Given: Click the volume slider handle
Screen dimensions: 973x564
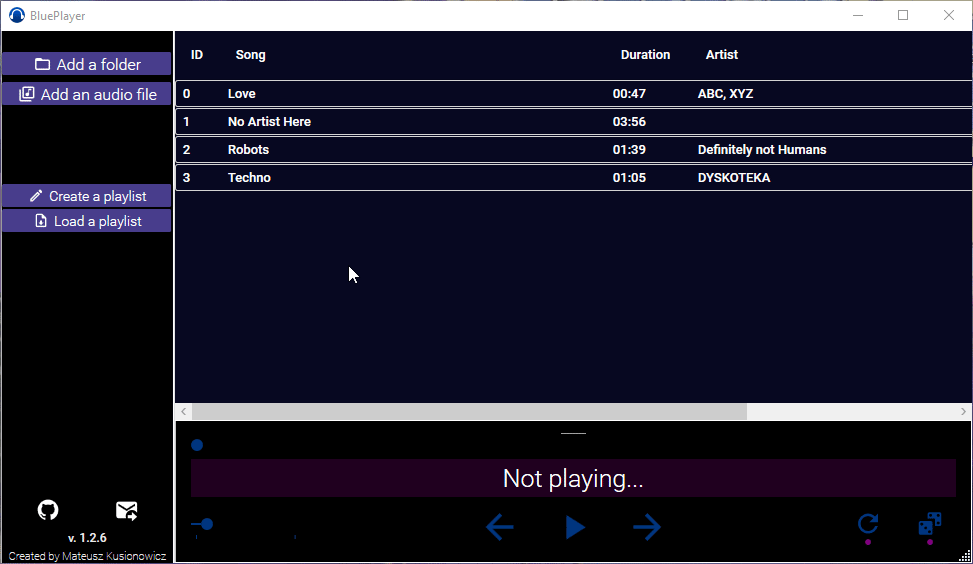Looking at the screenshot, I should 207,524.
